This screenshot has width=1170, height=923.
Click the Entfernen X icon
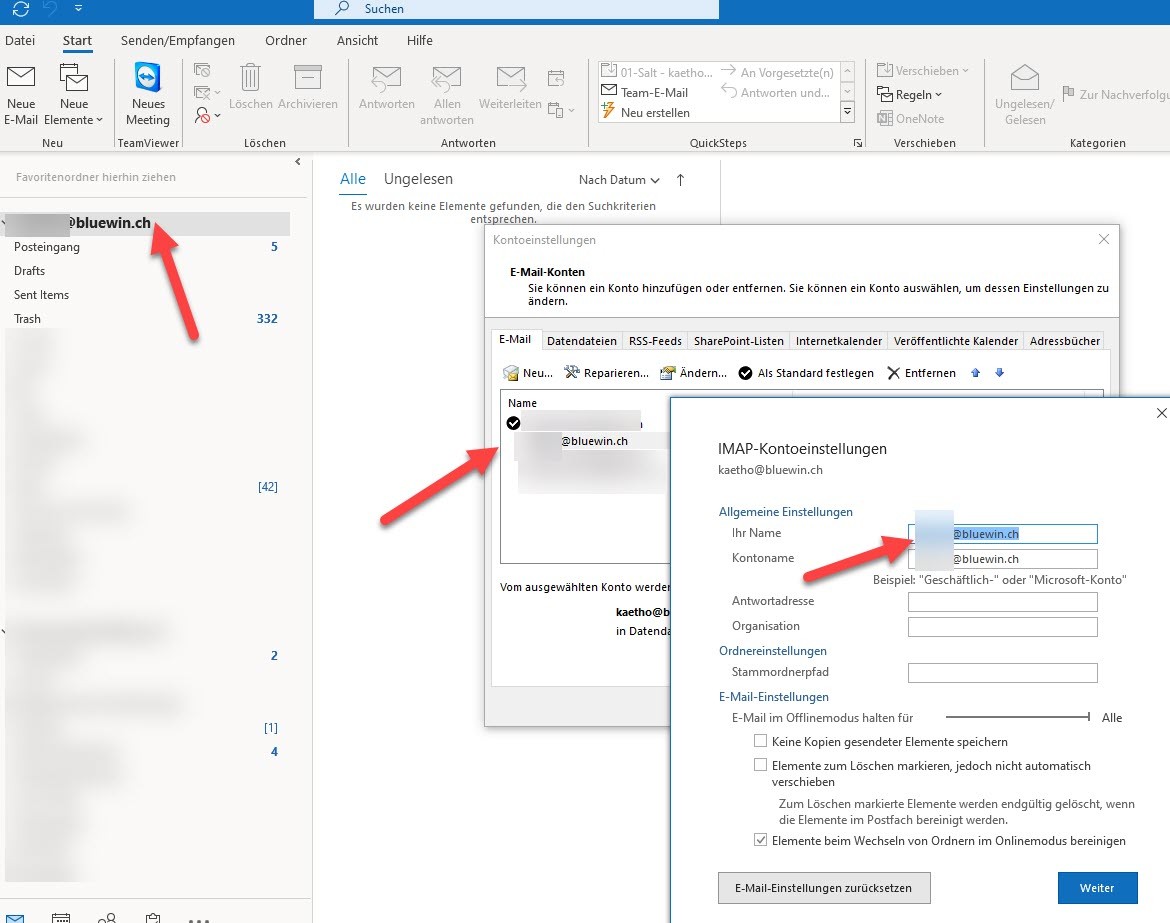click(x=894, y=373)
